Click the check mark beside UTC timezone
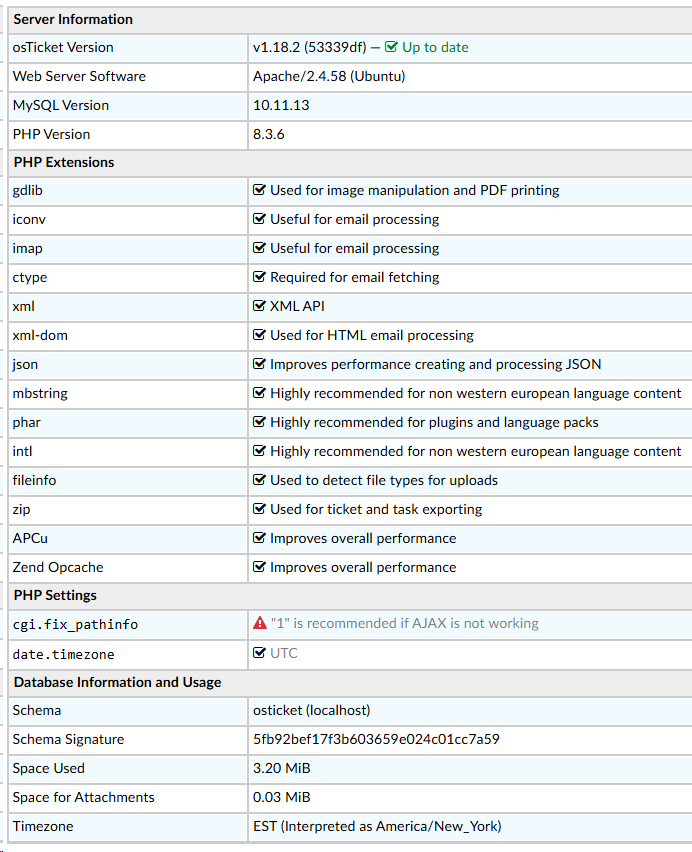692x852 pixels. click(260, 653)
